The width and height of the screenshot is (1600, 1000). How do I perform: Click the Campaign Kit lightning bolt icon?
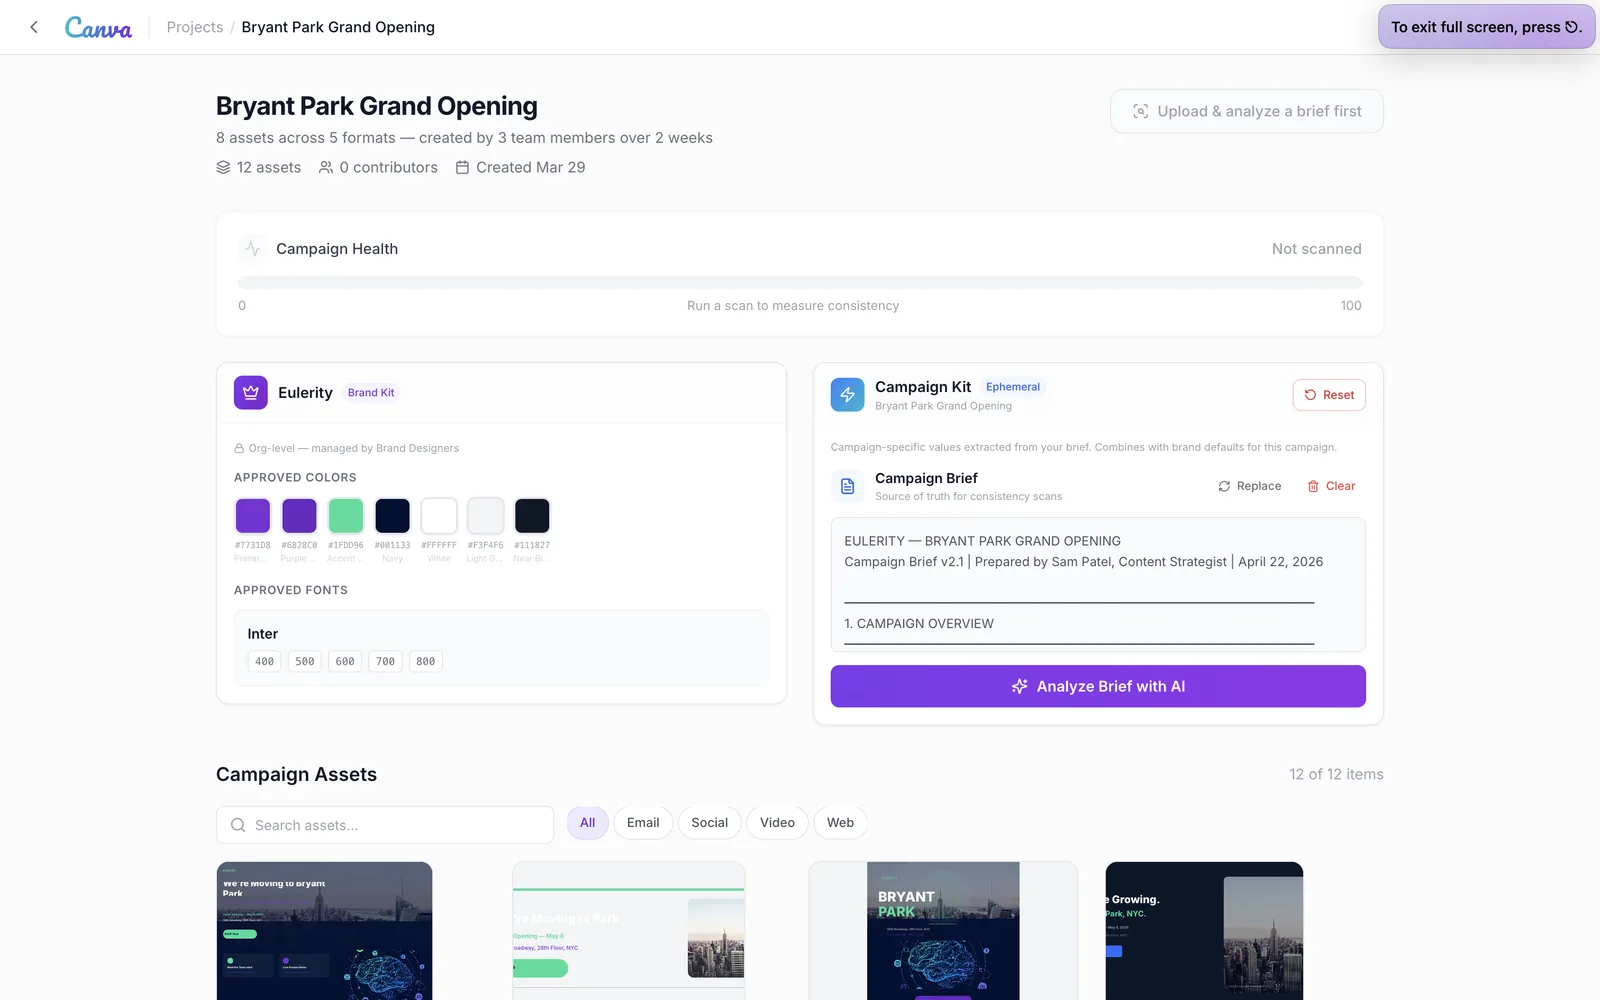click(x=847, y=395)
